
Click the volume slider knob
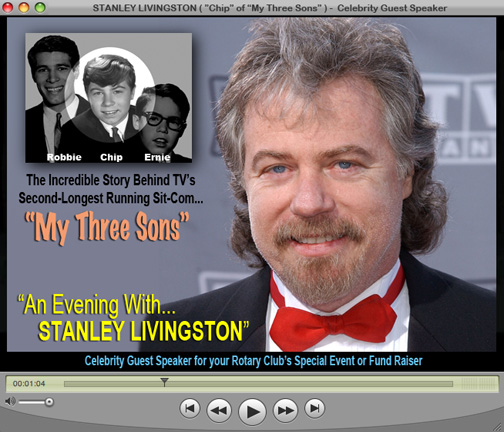coord(49,402)
